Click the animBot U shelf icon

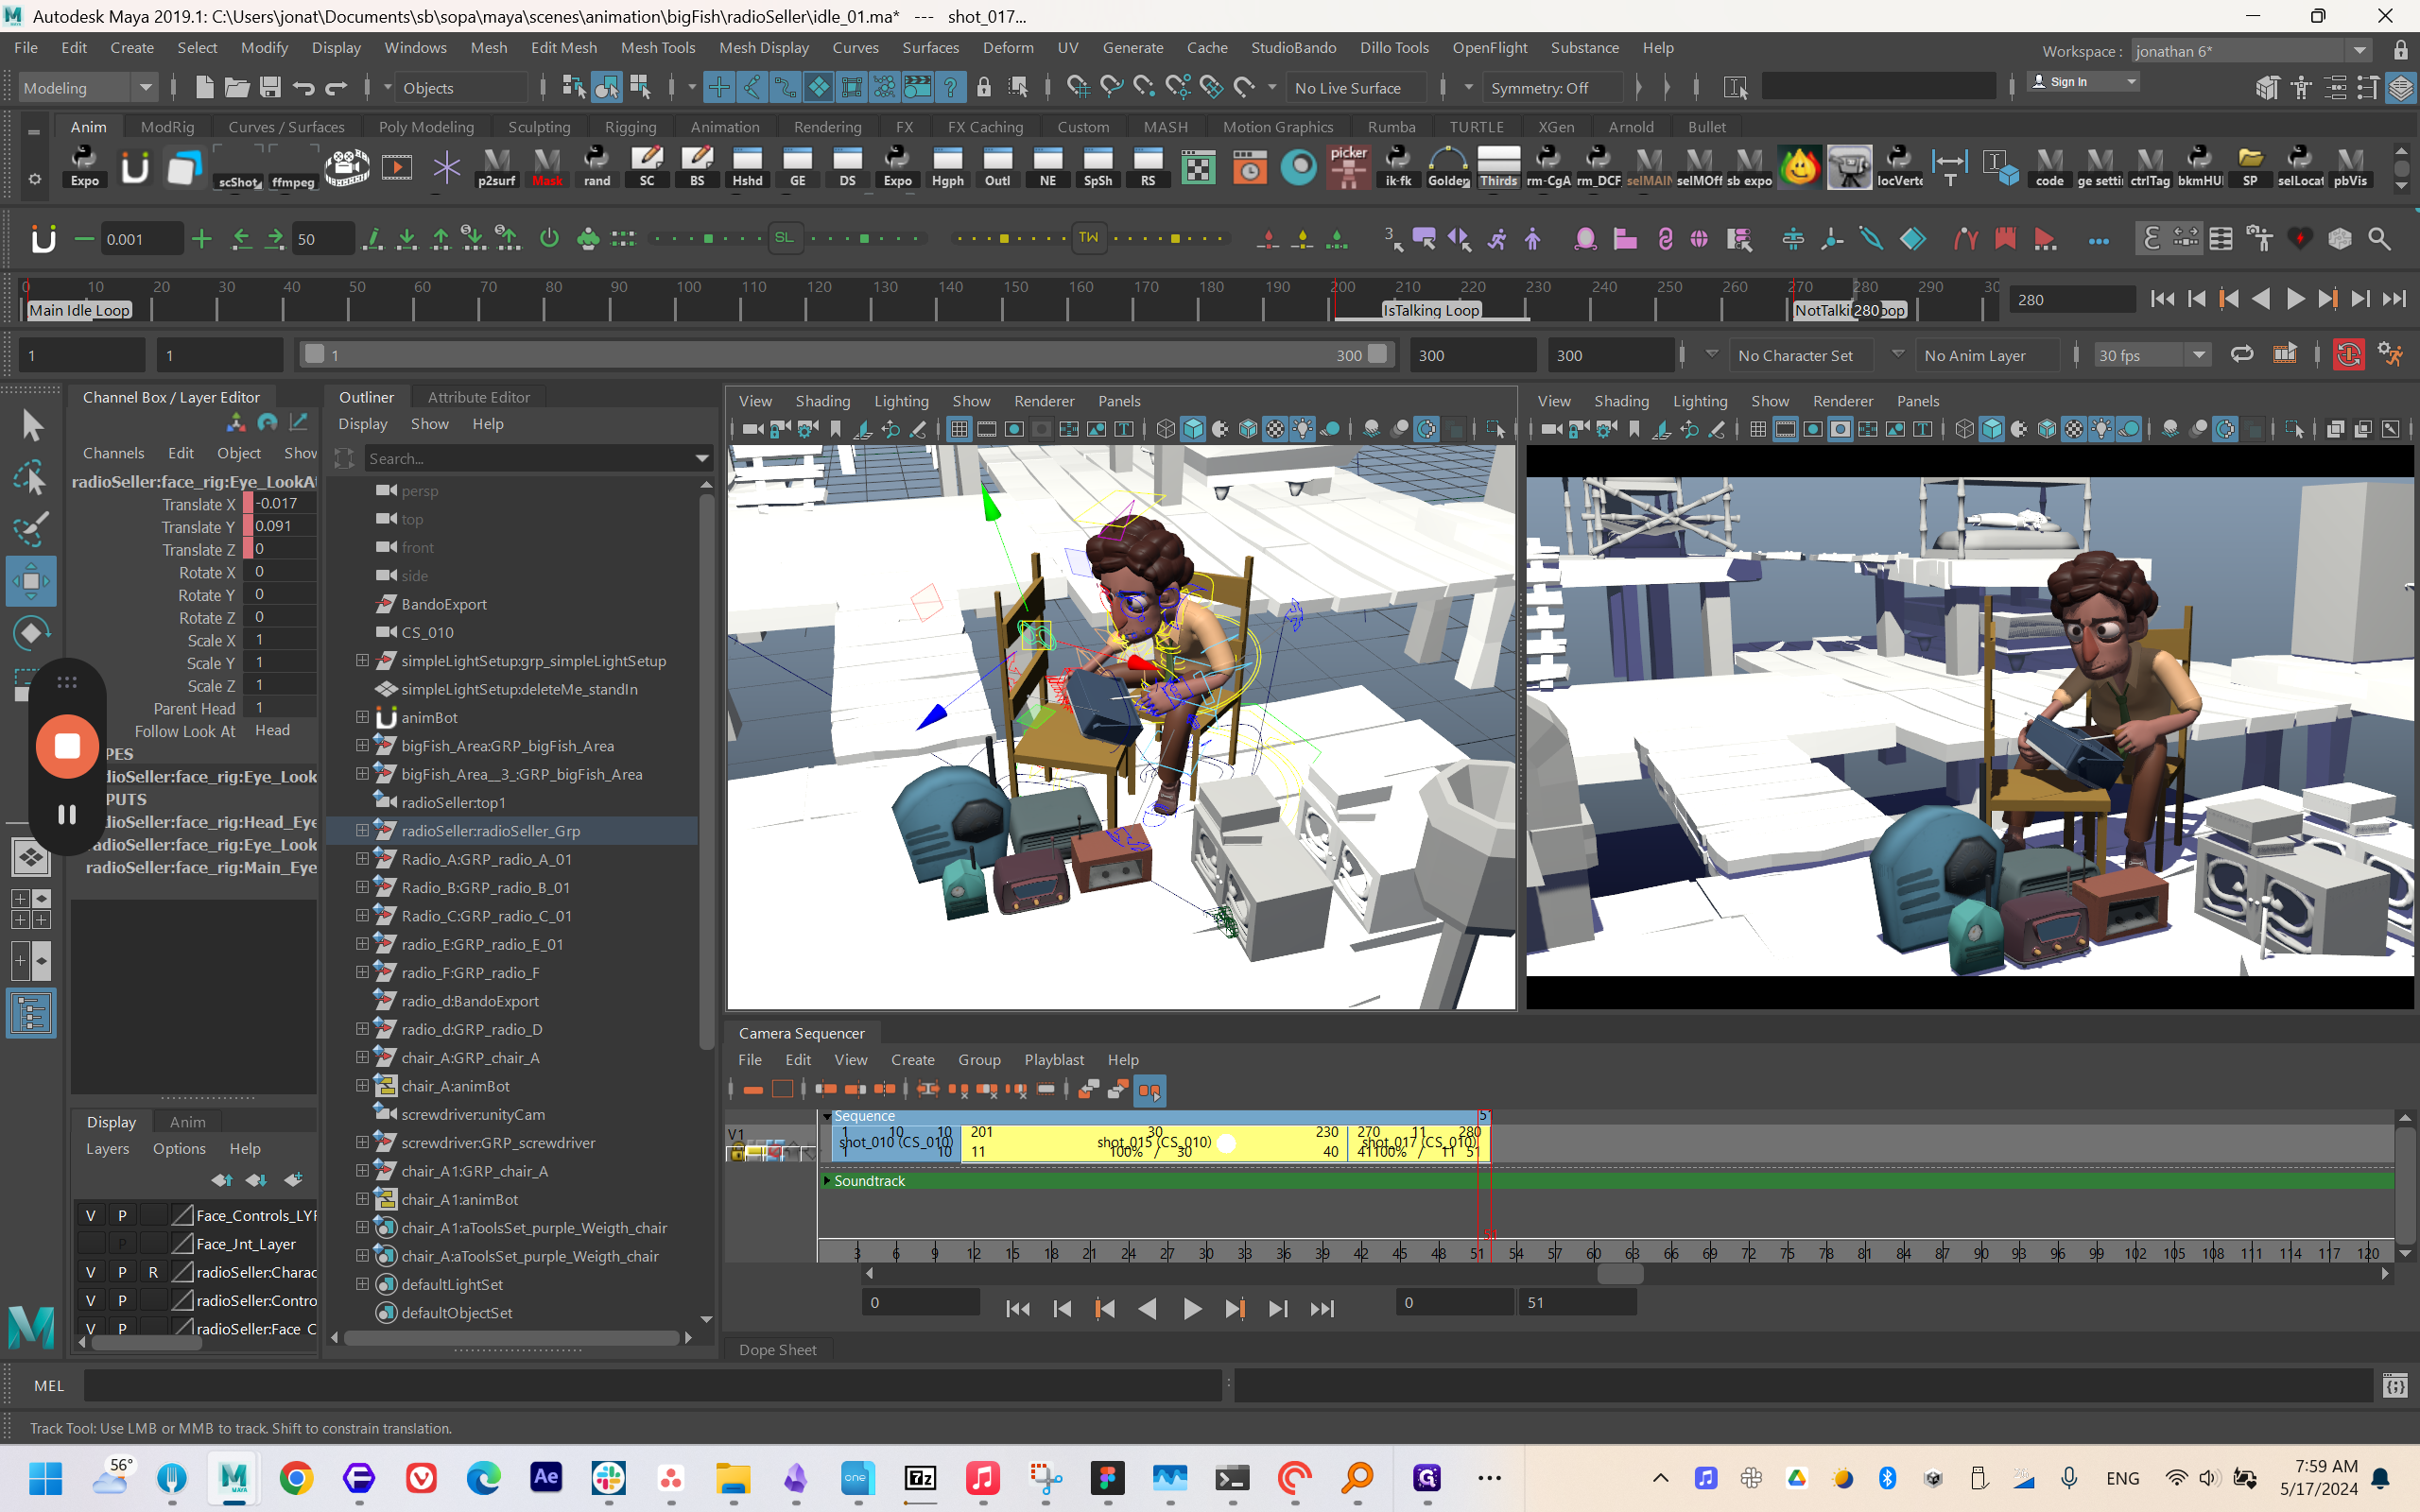(x=134, y=166)
